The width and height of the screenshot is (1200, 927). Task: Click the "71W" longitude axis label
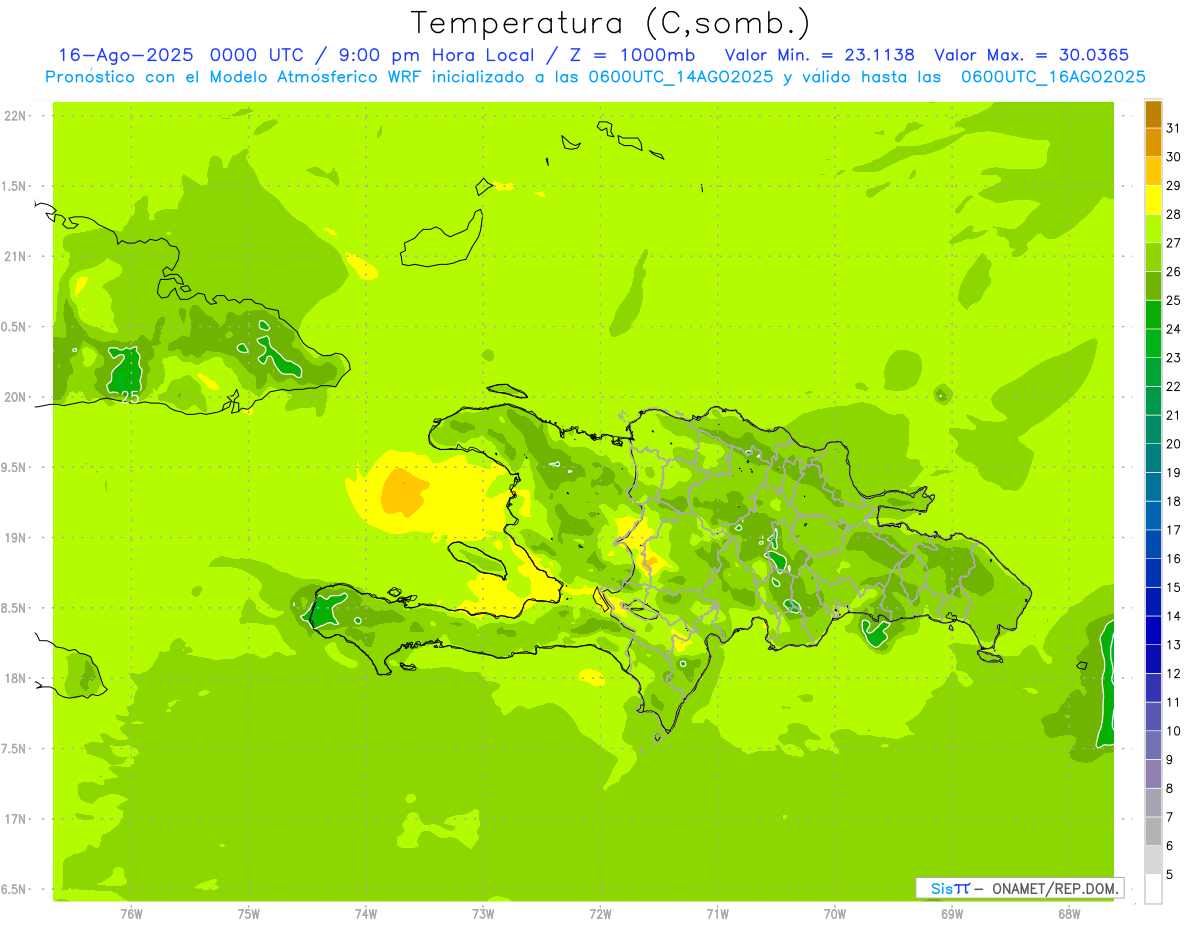pos(717,914)
